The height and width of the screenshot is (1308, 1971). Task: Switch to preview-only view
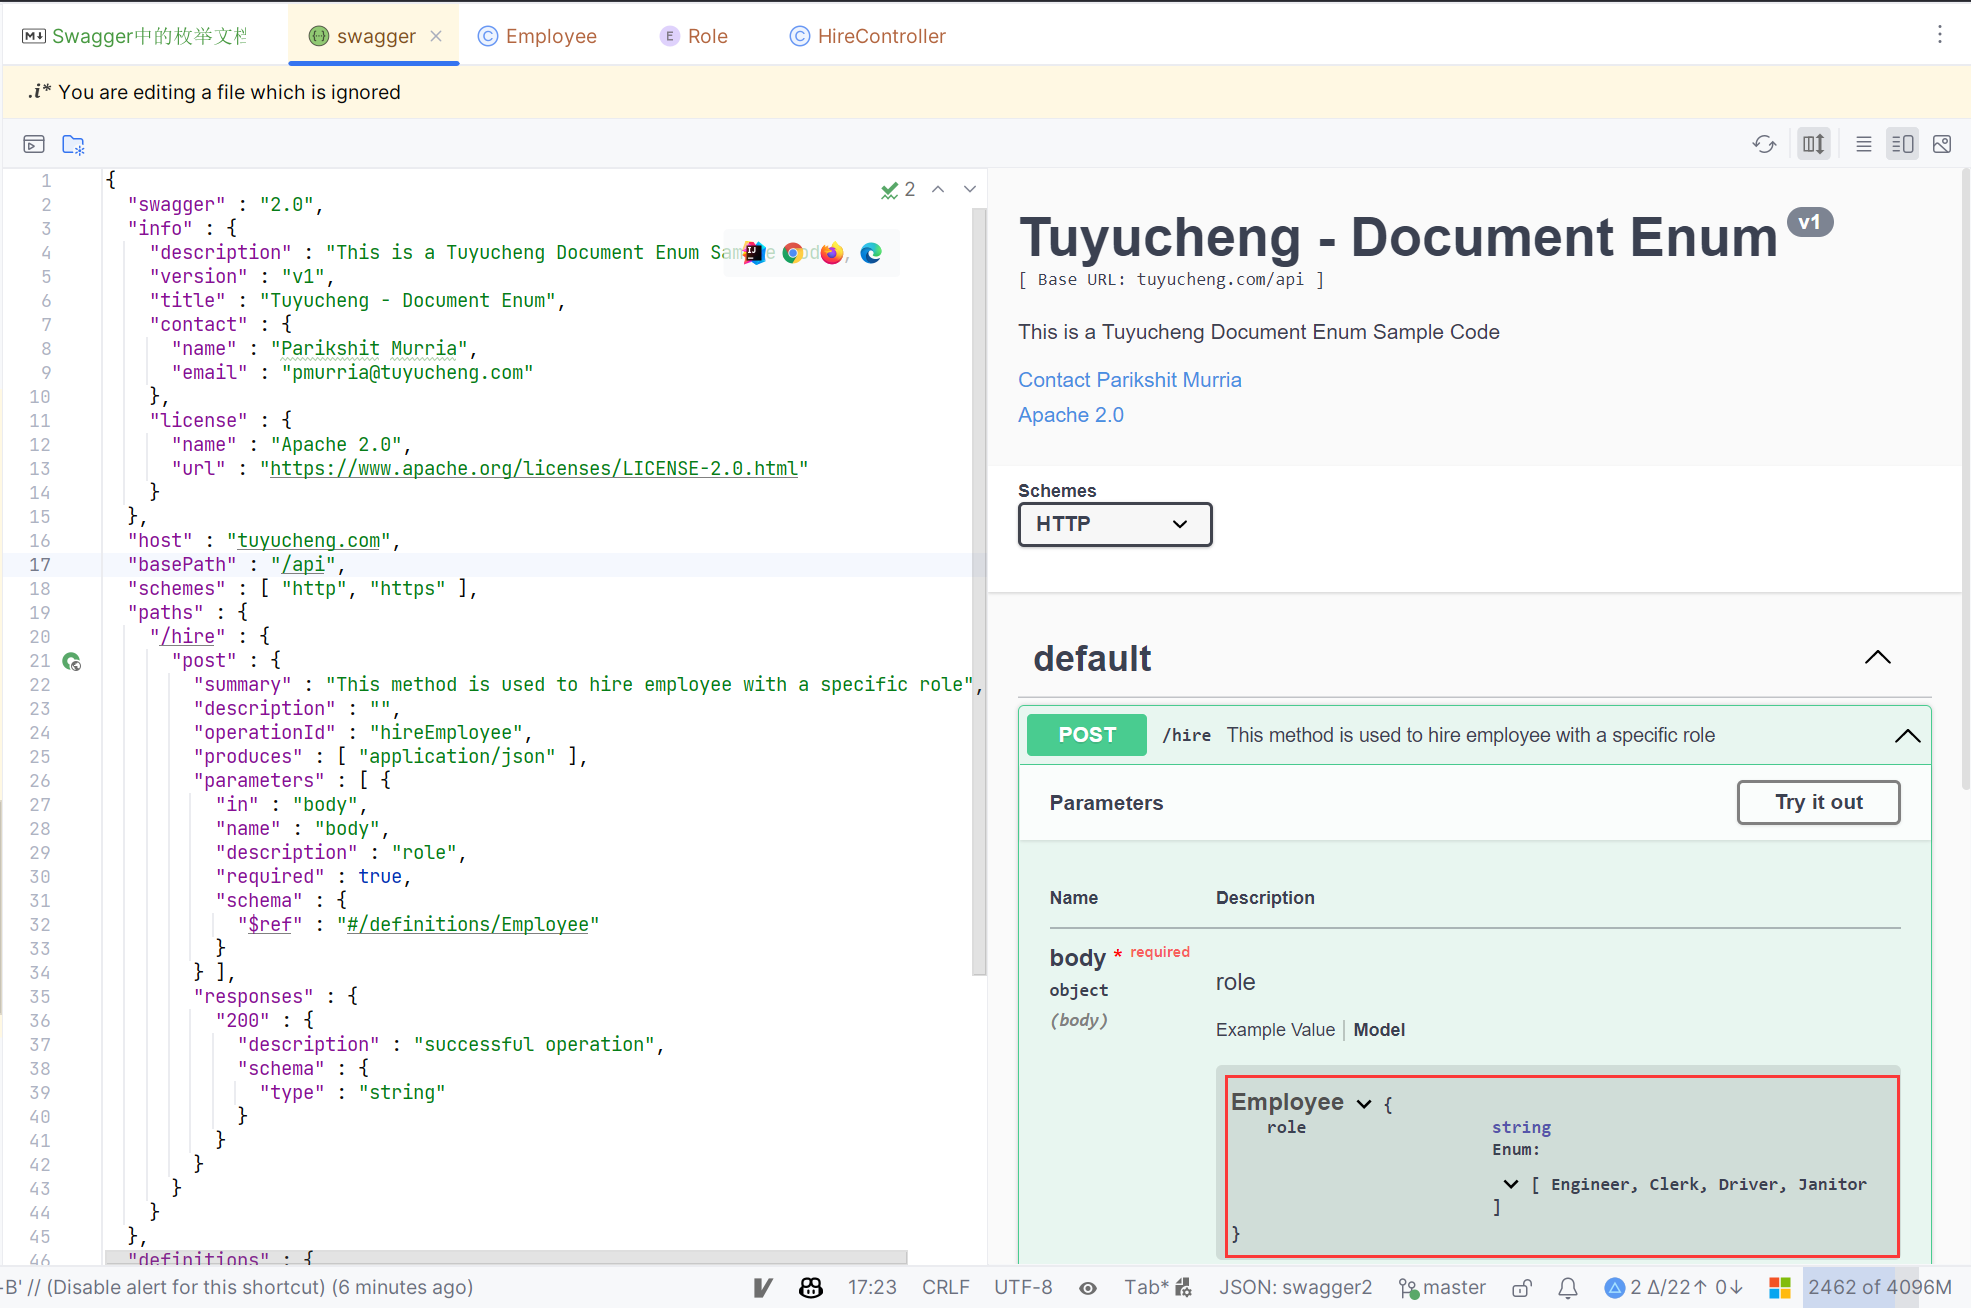coord(1942,144)
